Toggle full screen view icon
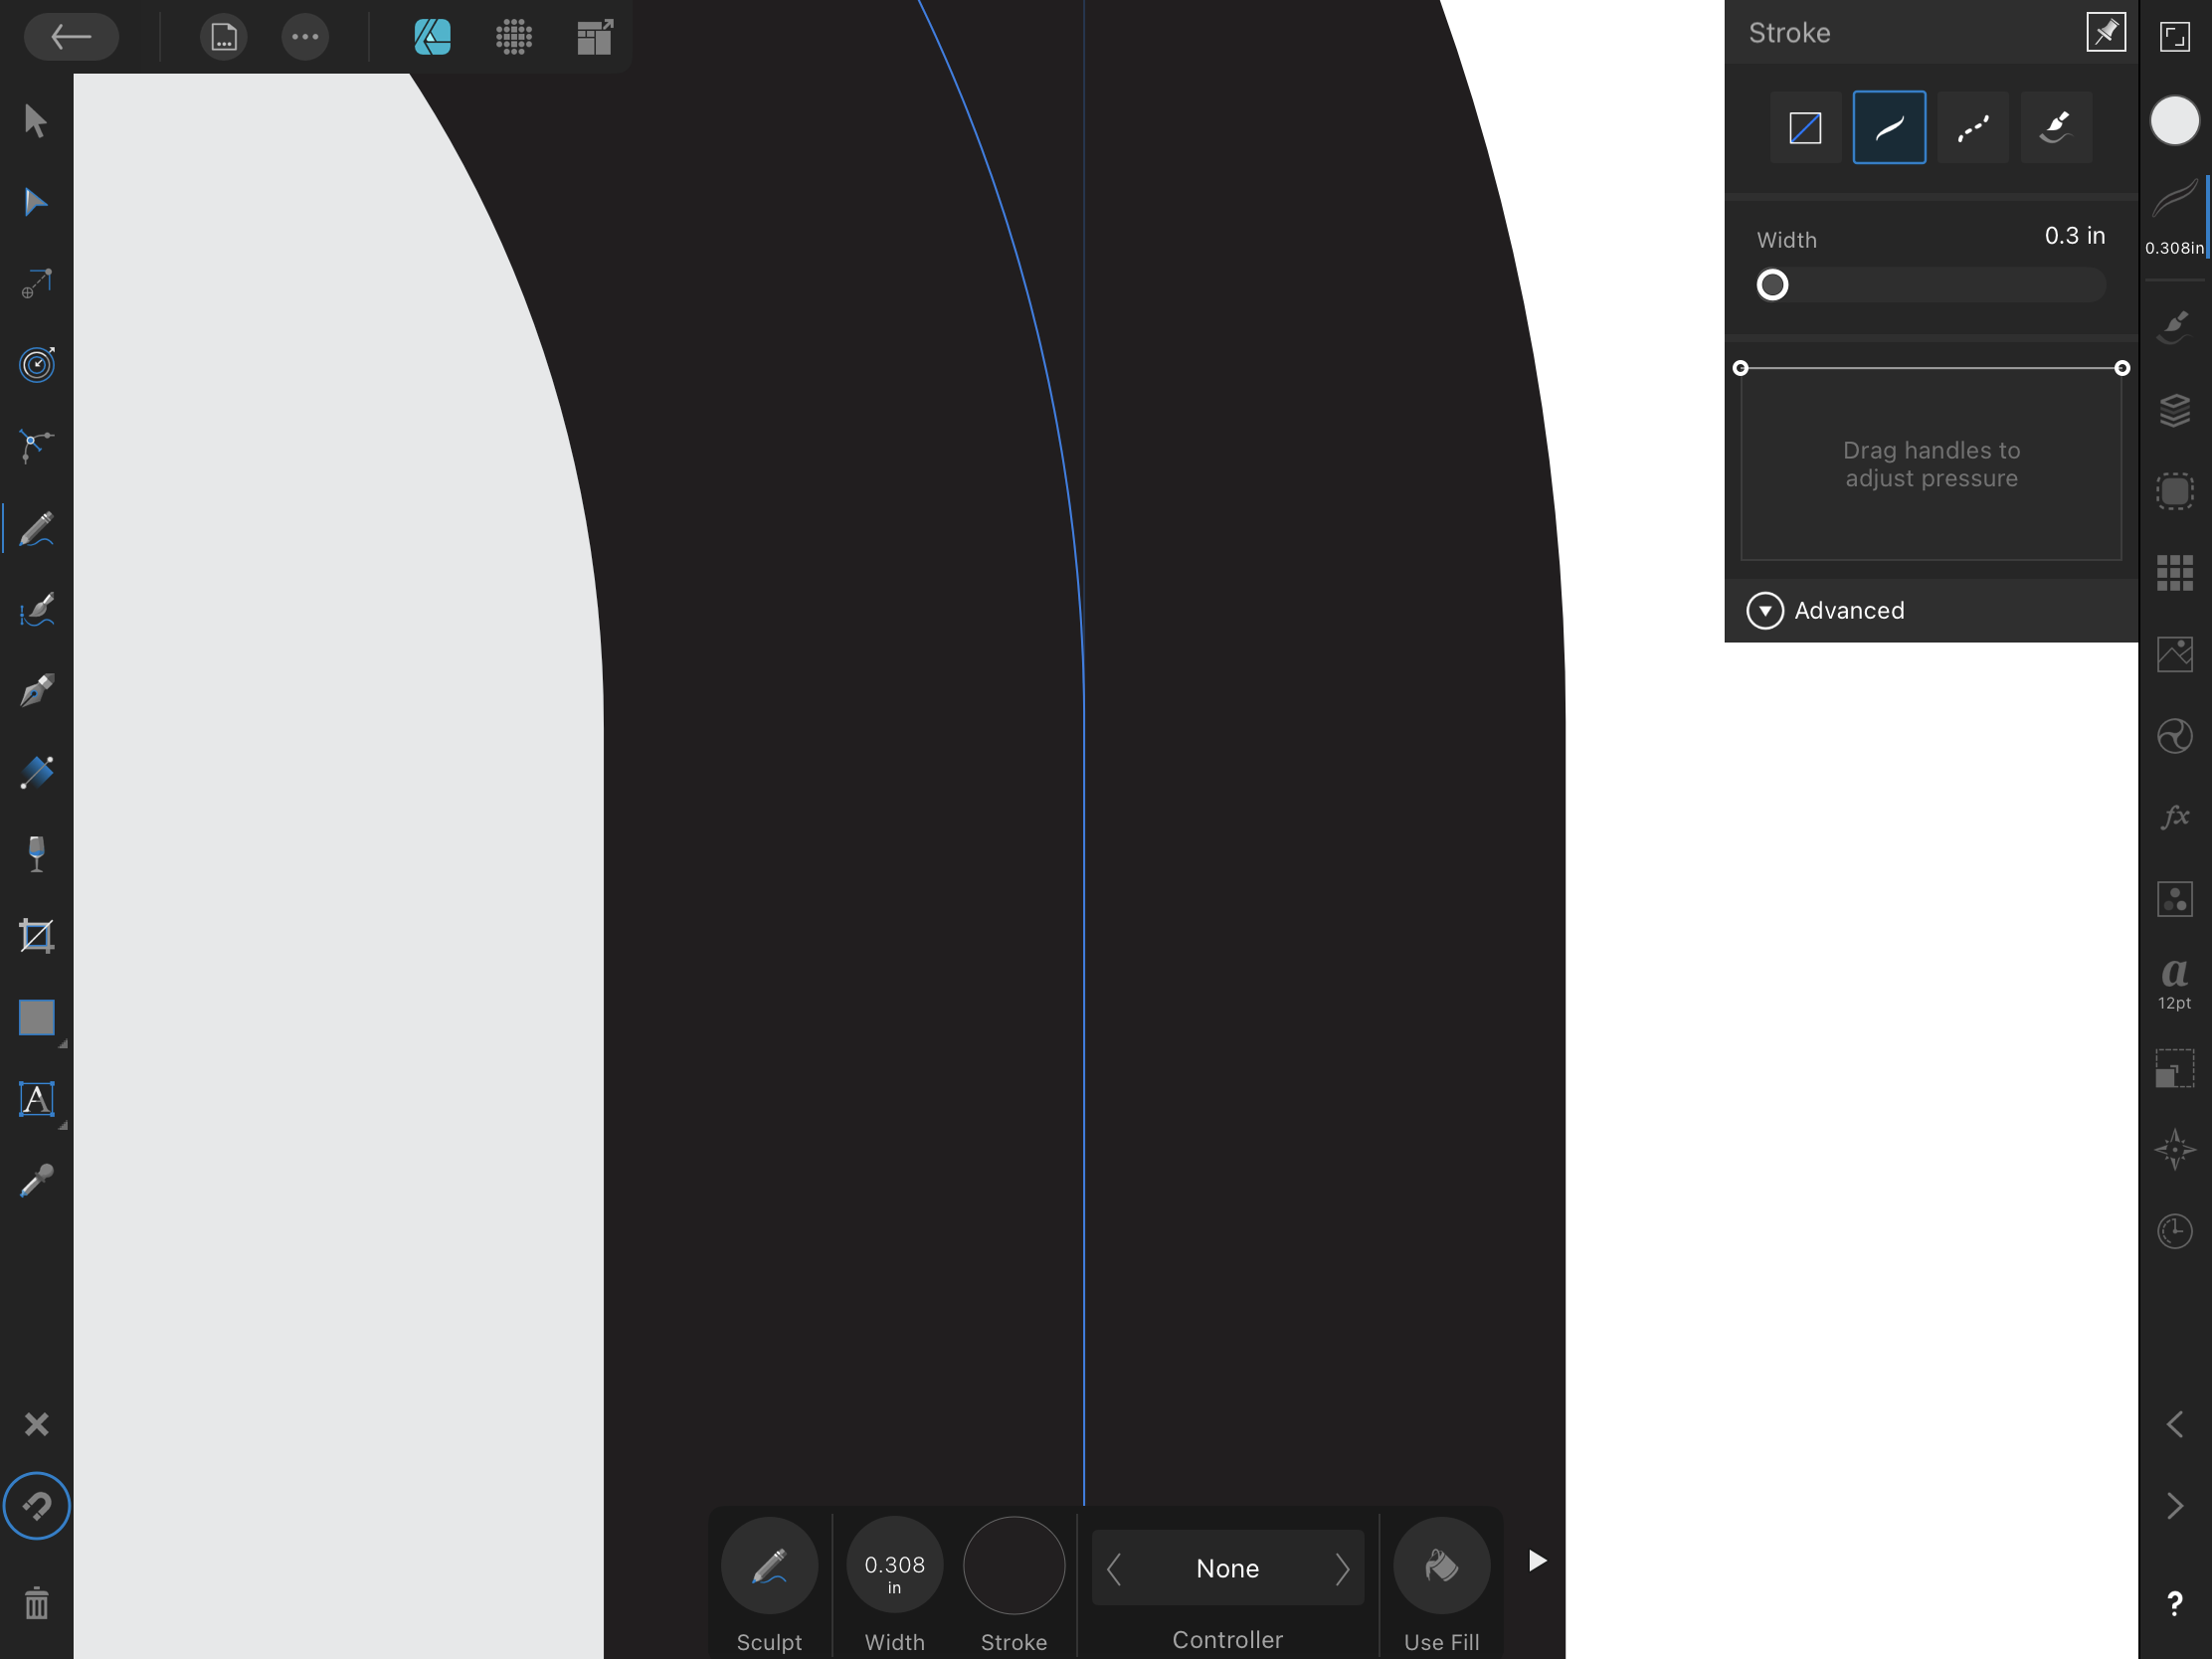Image resolution: width=2212 pixels, height=1659 pixels. [2175, 38]
